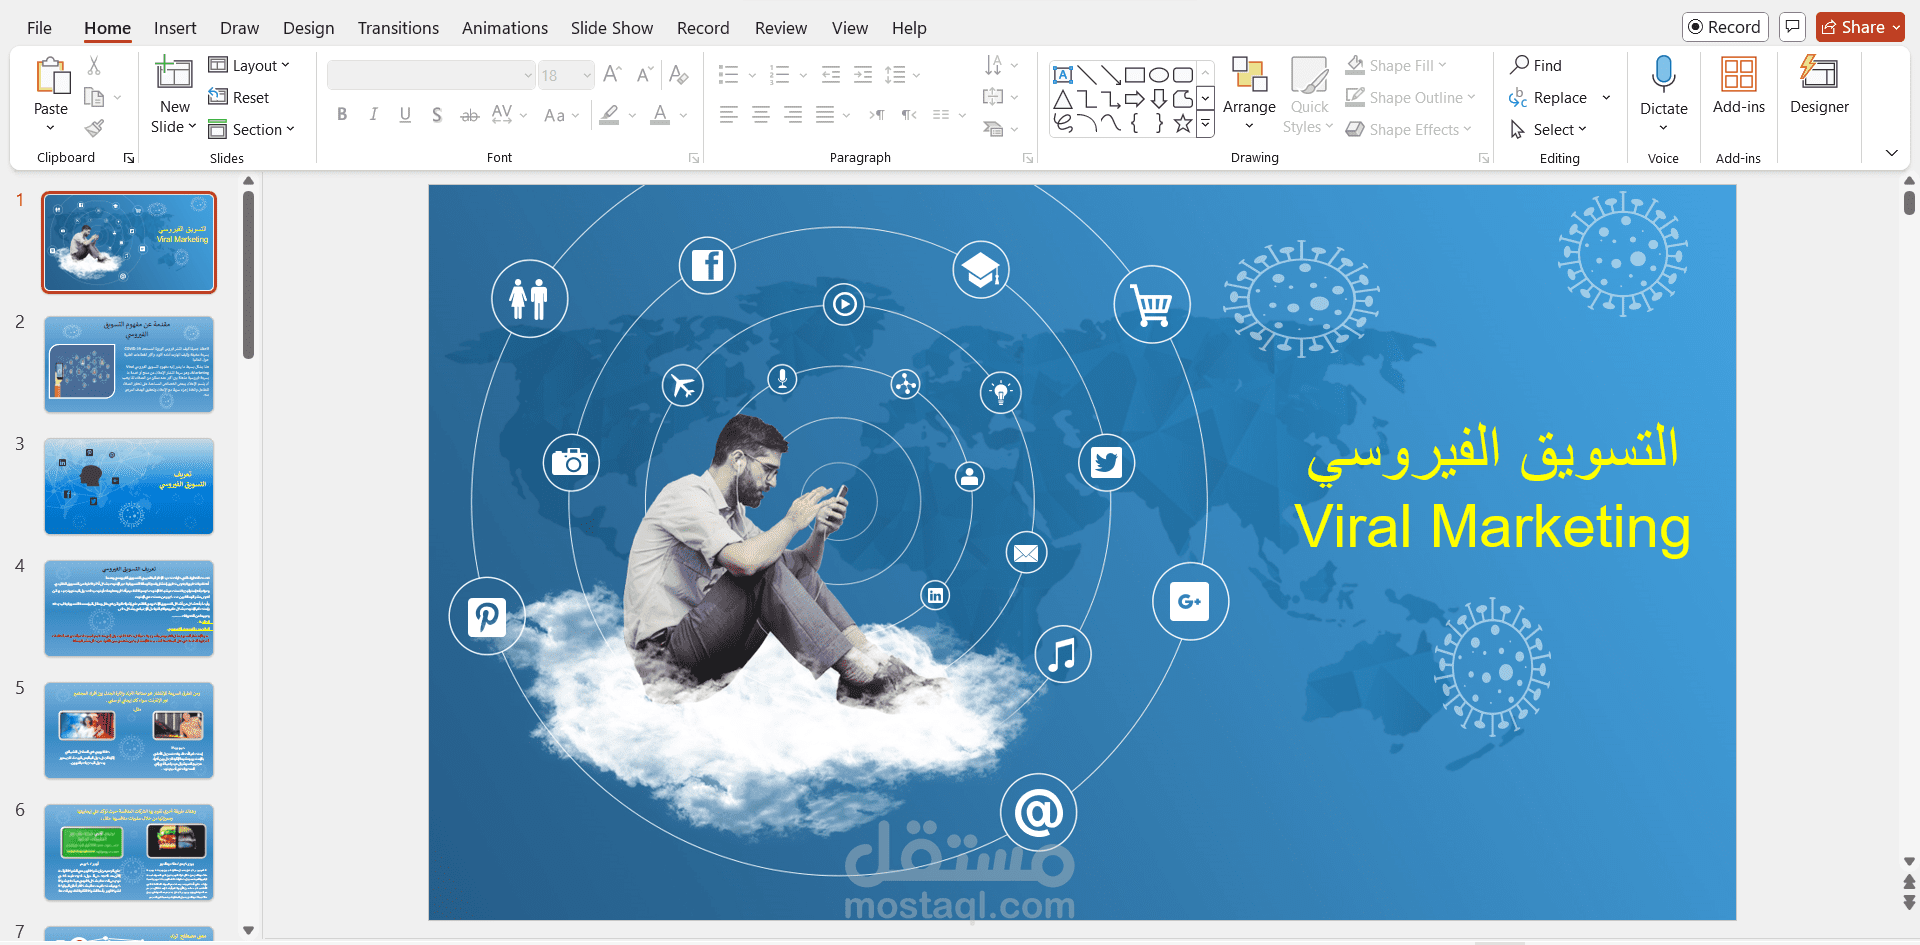The height and width of the screenshot is (945, 1920).
Task: Toggle Justify paragraph alignment
Action: tap(825, 115)
